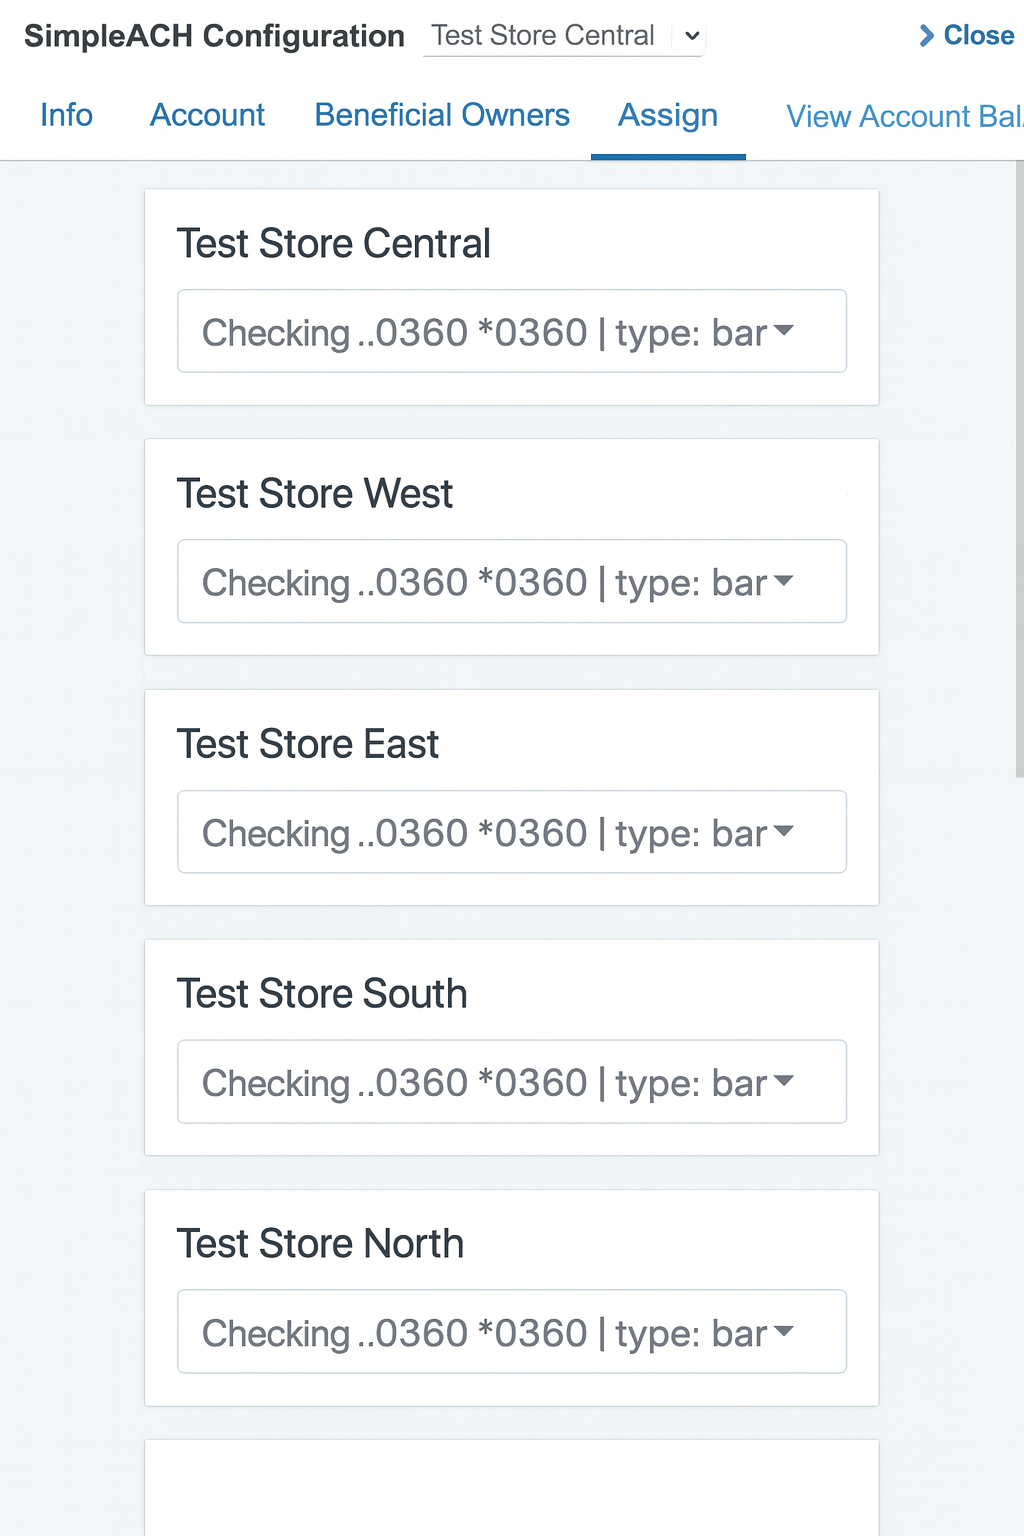This screenshot has height=1536, width=1024.
Task: Change the assigned account for Test Store North
Action: click(x=511, y=1331)
